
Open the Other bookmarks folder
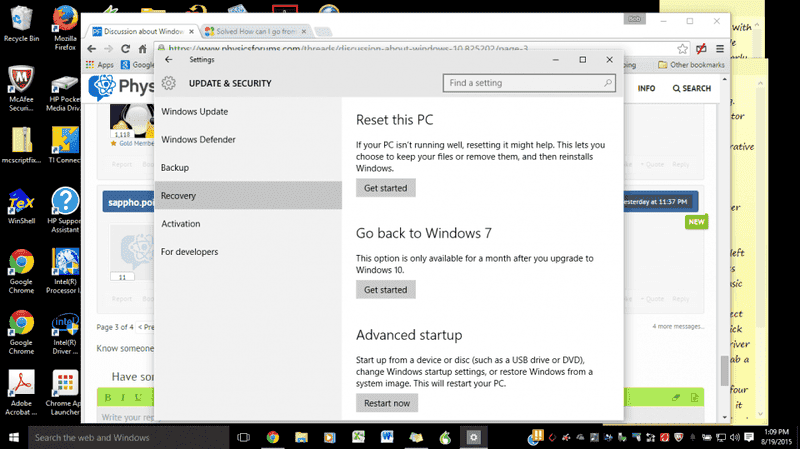click(691, 65)
